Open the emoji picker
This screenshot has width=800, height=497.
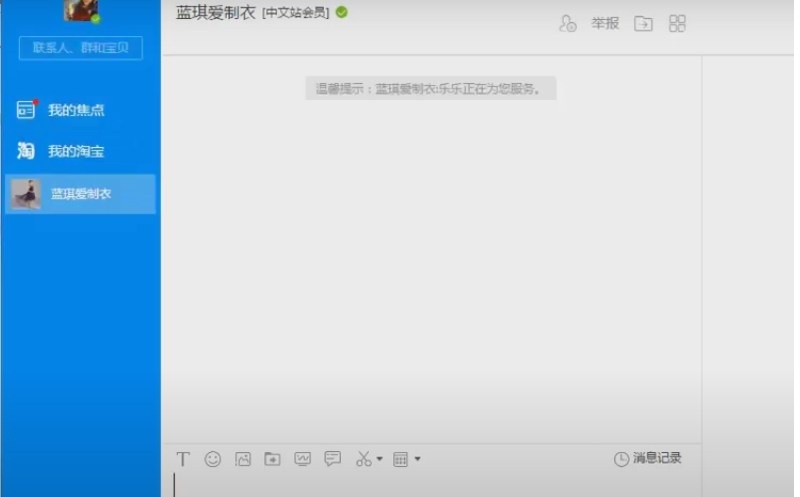[x=213, y=459]
